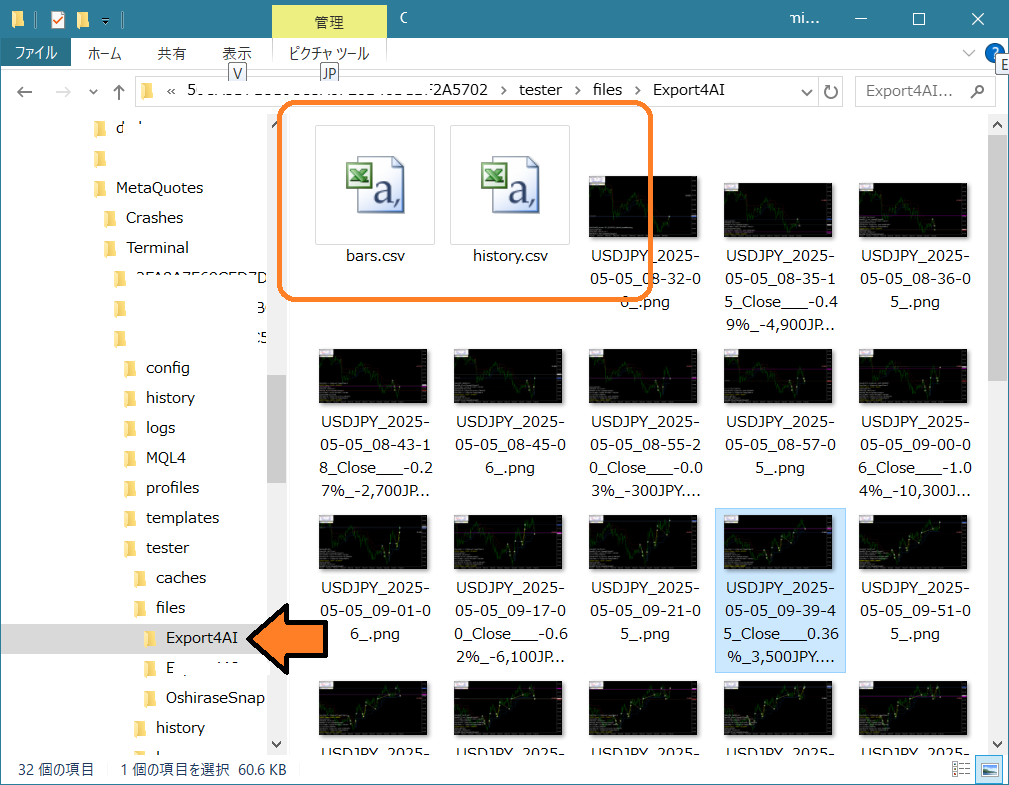
Task: Click the File Explorer folder icon in title bar
Action: coord(18,20)
